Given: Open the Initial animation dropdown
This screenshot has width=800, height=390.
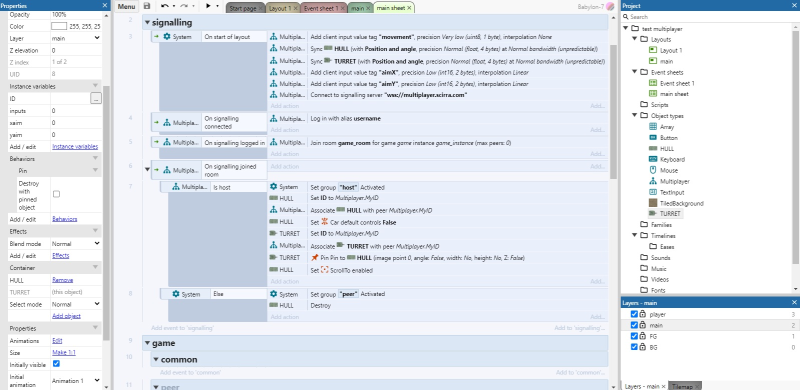Looking at the screenshot, I should click(x=76, y=381).
